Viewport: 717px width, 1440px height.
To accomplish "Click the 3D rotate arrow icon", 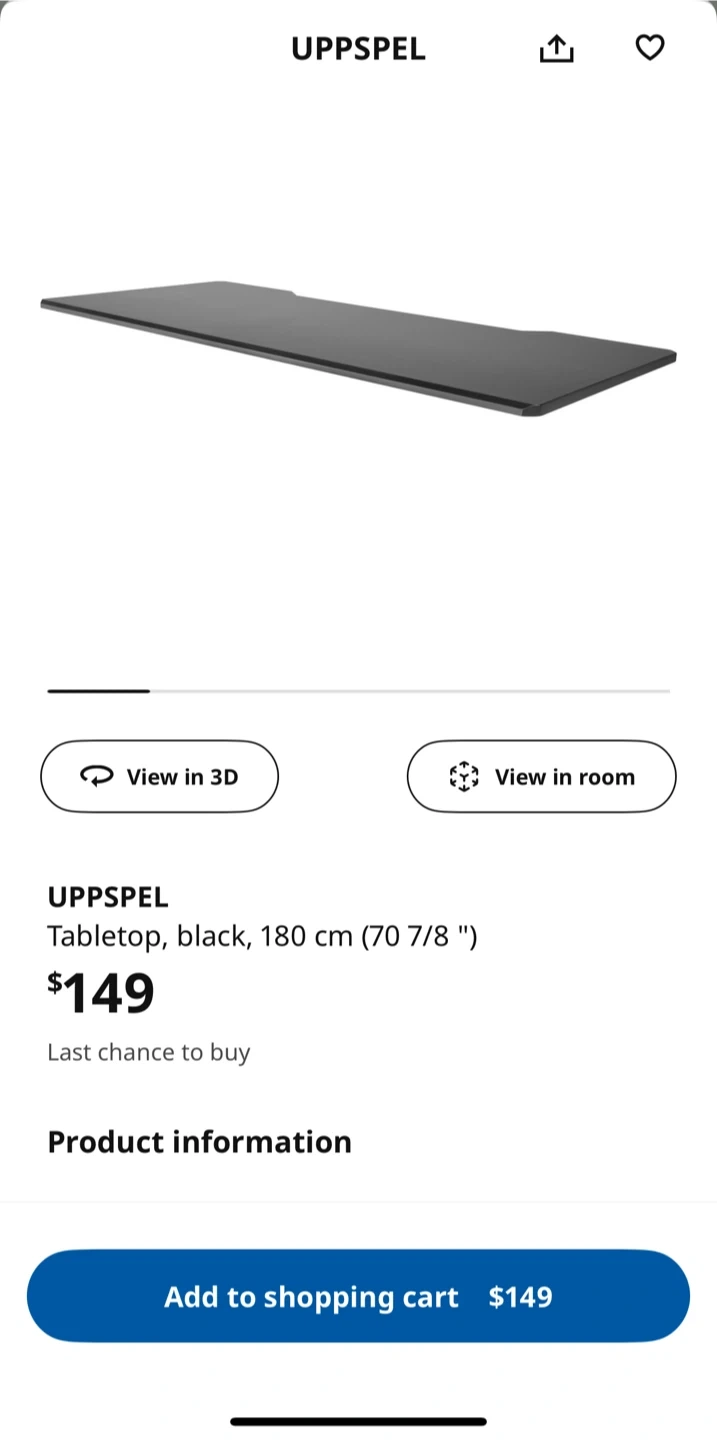I will coord(97,777).
